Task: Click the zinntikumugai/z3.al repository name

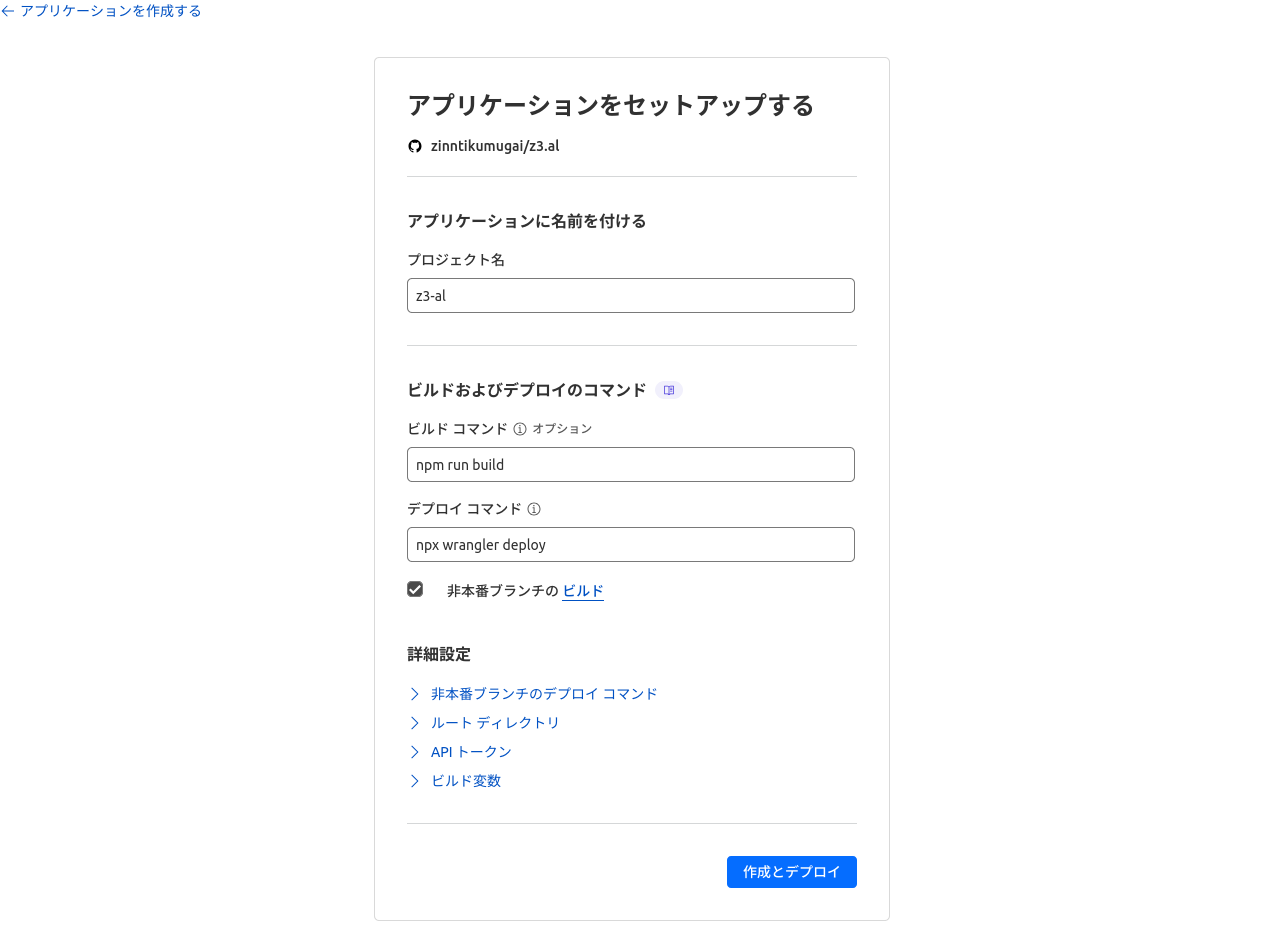Action: pos(494,146)
